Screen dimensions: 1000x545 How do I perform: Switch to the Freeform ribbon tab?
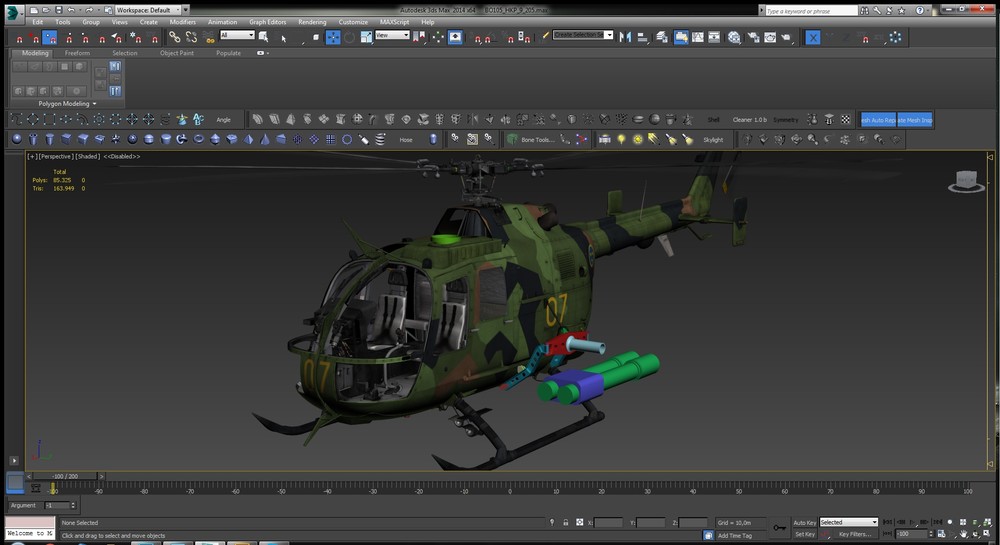coord(77,53)
